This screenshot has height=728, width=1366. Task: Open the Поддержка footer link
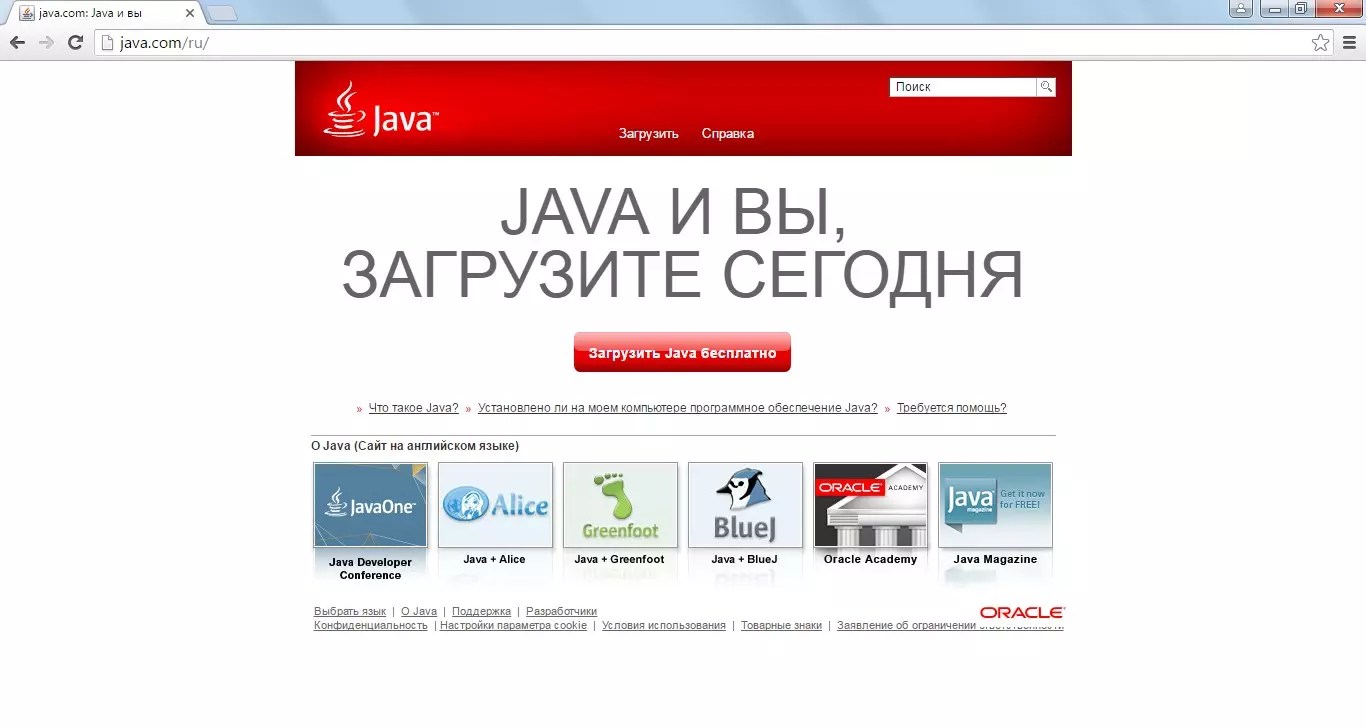[481, 612]
